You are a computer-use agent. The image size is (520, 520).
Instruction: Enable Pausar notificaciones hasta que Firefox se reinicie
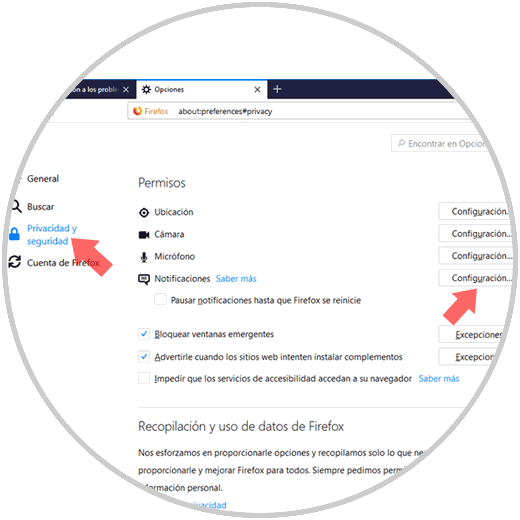point(160,299)
